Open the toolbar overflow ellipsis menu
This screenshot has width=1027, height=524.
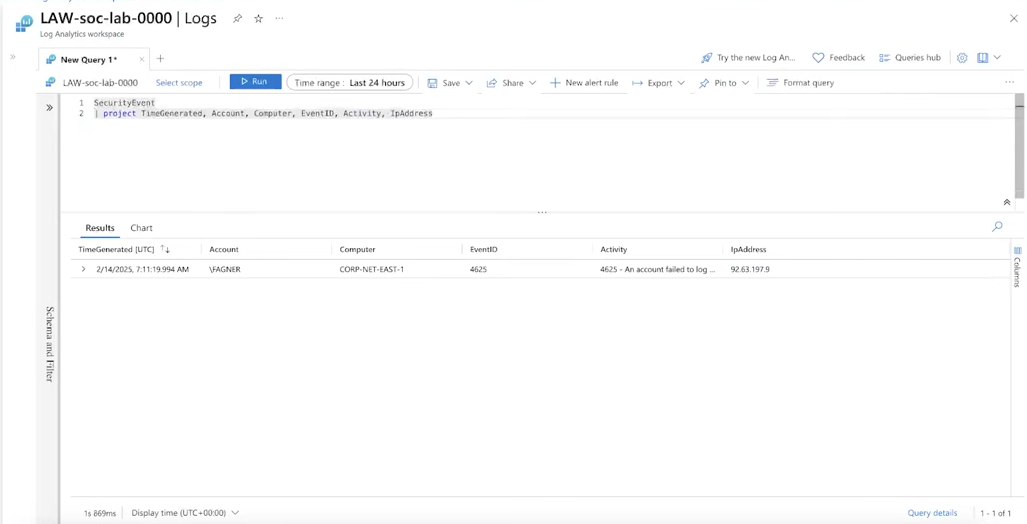tap(1009, 83)
